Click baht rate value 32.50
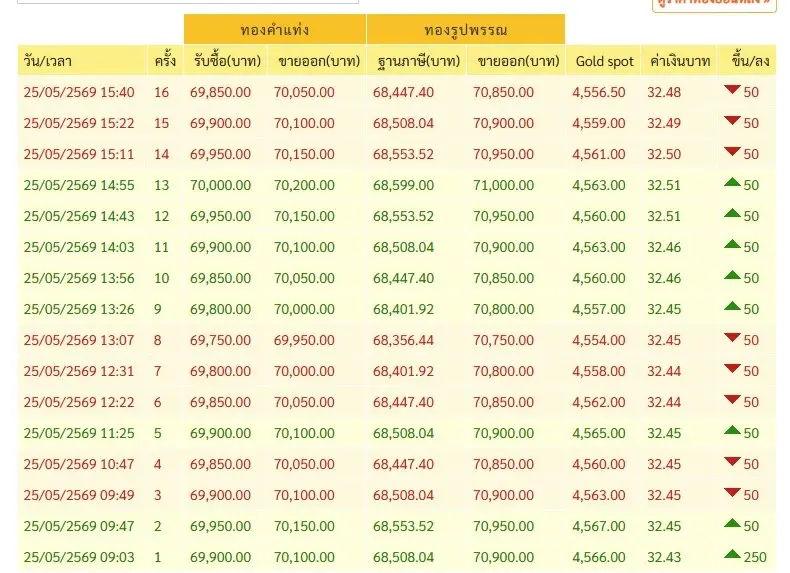 click(x=664, y=154)
